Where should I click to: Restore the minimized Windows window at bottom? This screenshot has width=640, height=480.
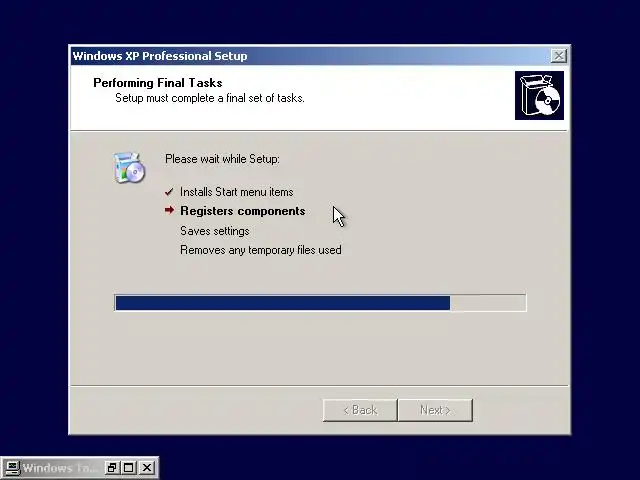[x=111, y=468]
